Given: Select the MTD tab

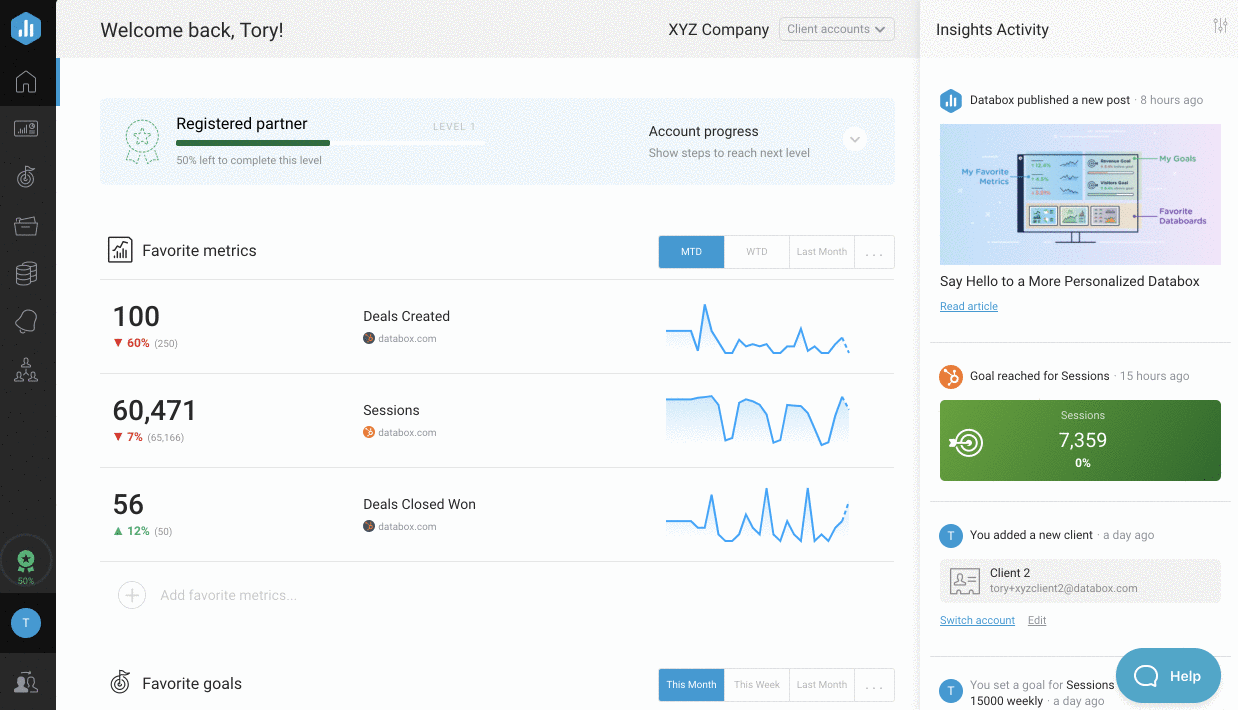Looking at the screenshot, I should click(x=691, y=252).
